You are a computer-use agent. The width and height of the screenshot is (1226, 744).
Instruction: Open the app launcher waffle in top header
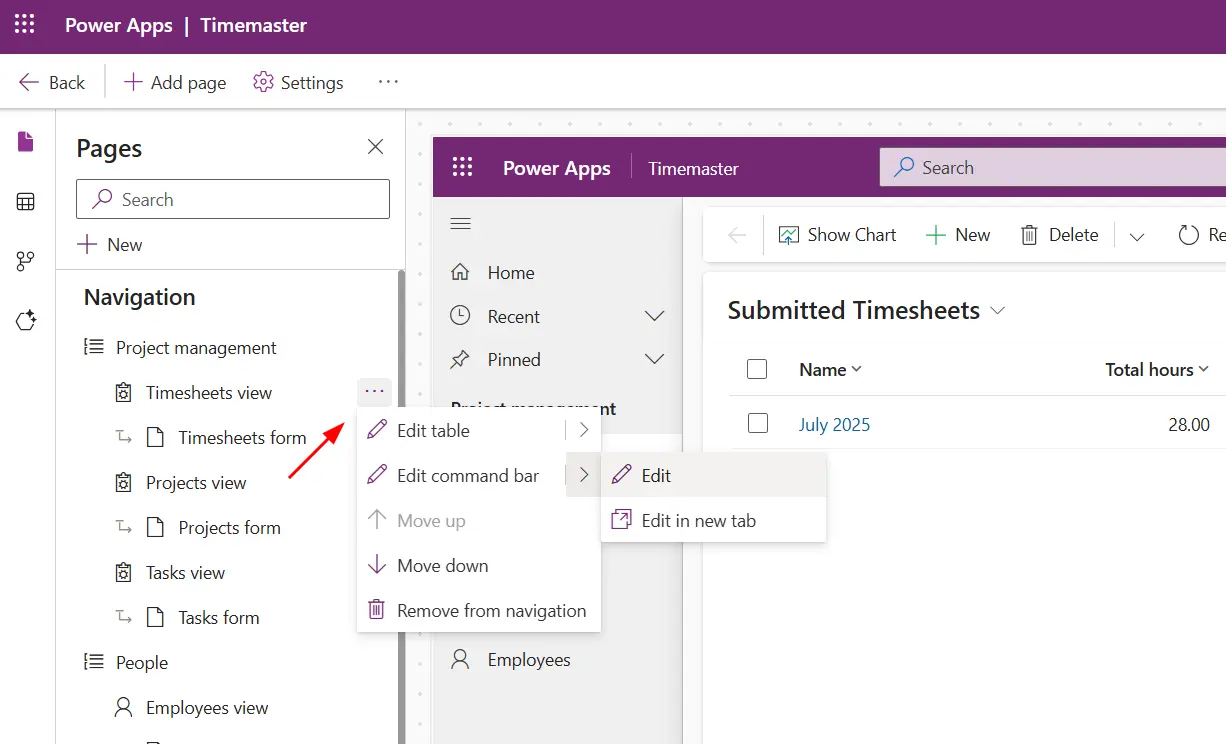coord(25,25)
